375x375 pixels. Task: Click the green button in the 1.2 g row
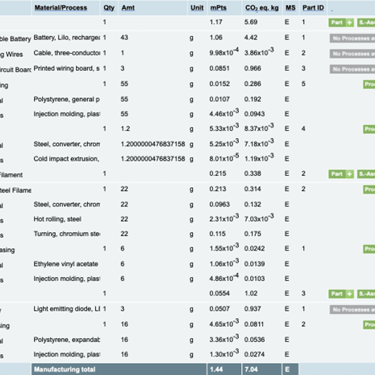coord(369,129)
